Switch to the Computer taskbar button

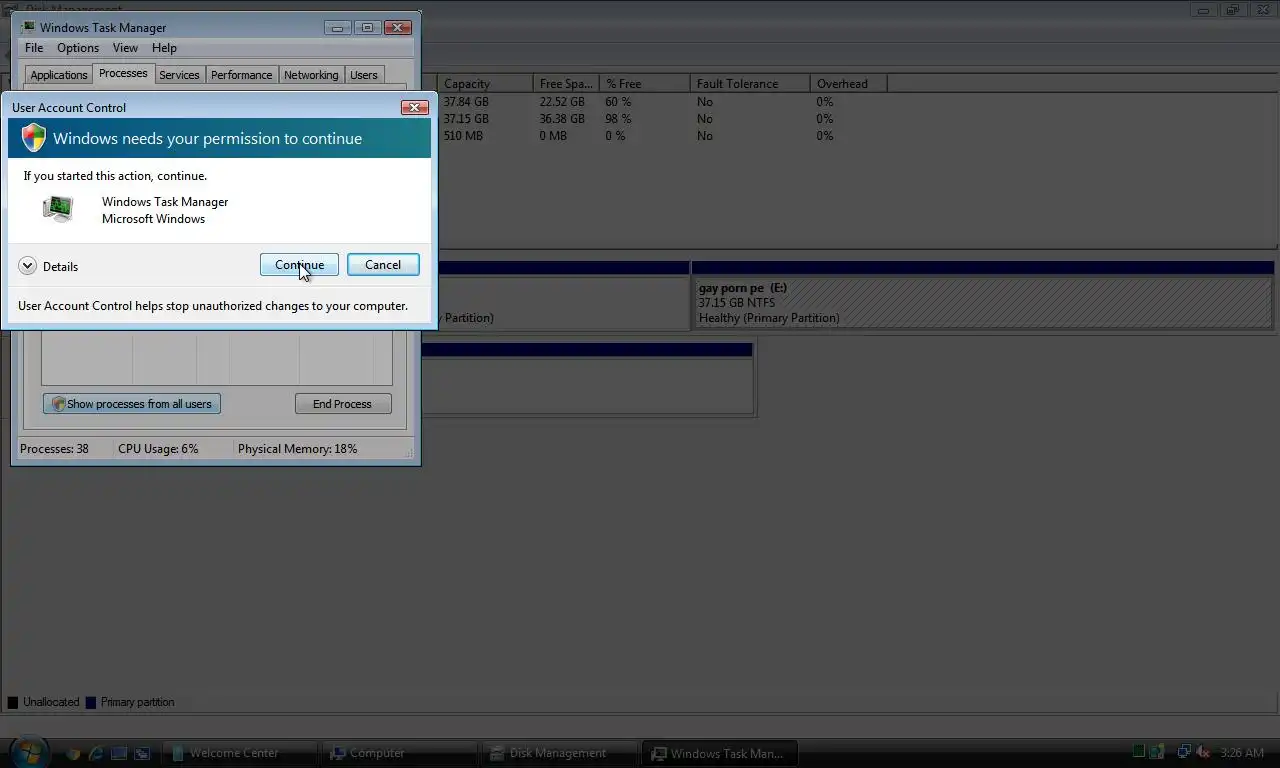[400, 753]
